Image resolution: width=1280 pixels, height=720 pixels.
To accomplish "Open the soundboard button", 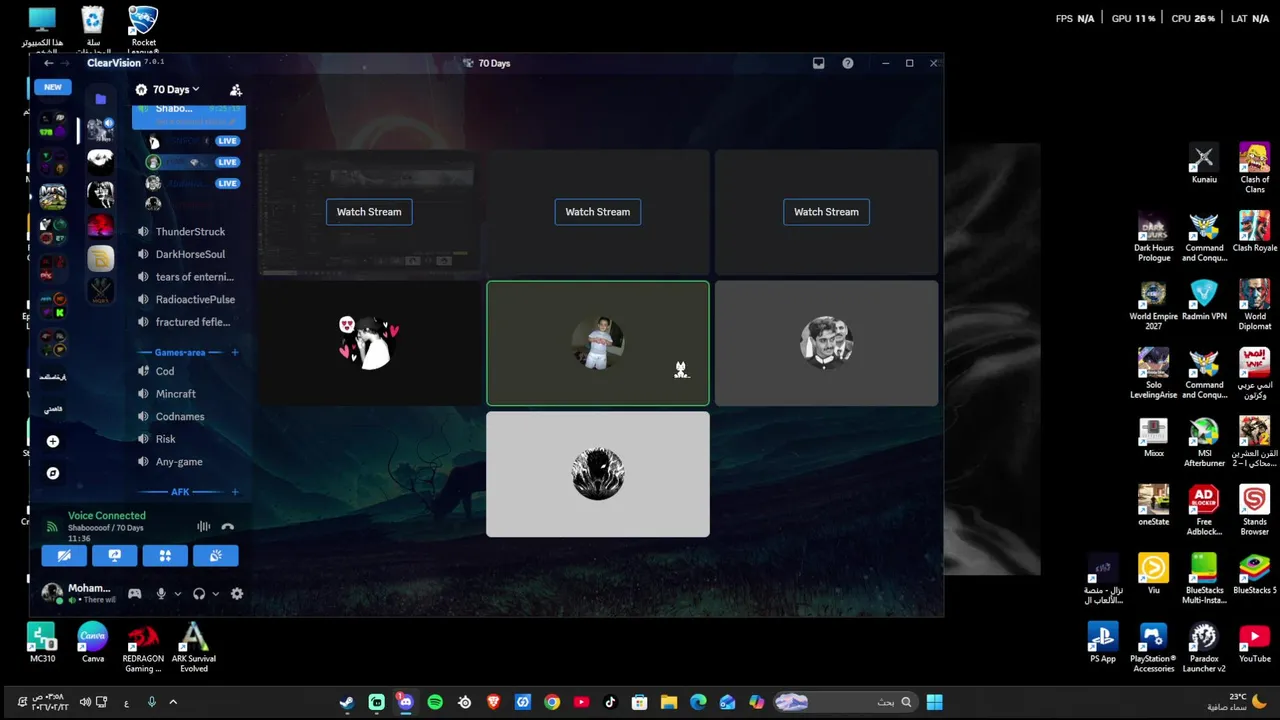I will tap(216, 556).
